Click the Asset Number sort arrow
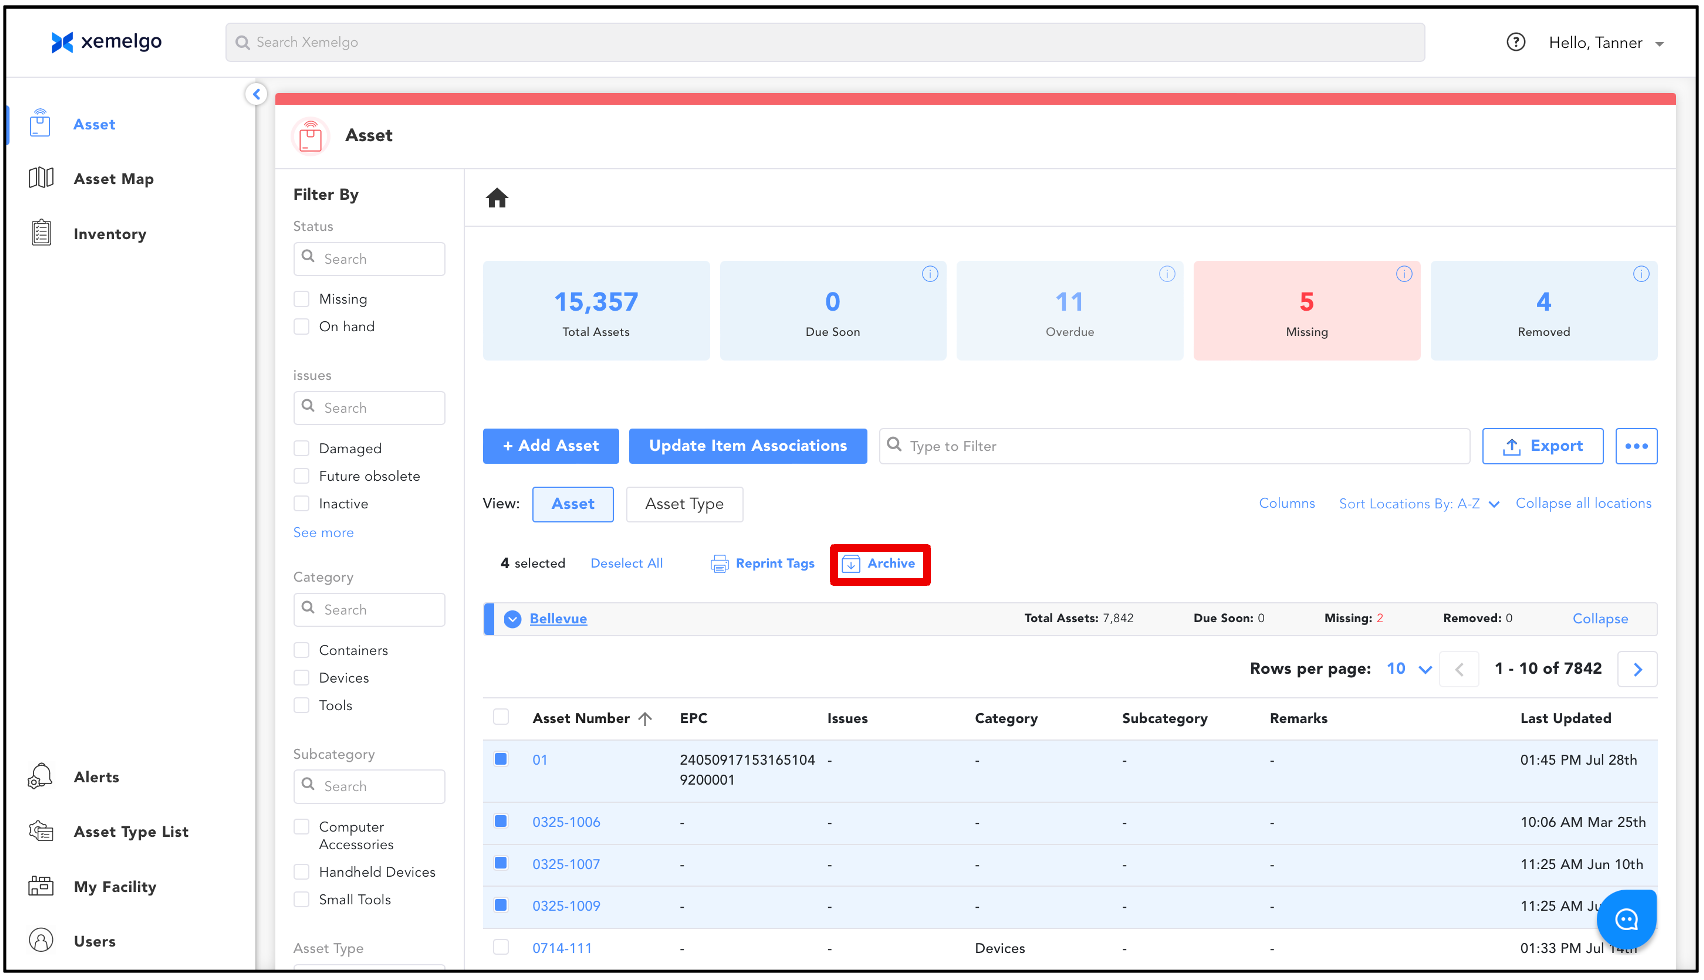1704x980 pixels. pos(645,719)
